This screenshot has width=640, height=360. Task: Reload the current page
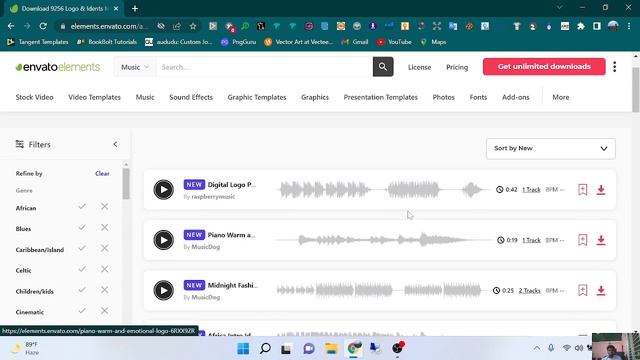pos(43,26)
